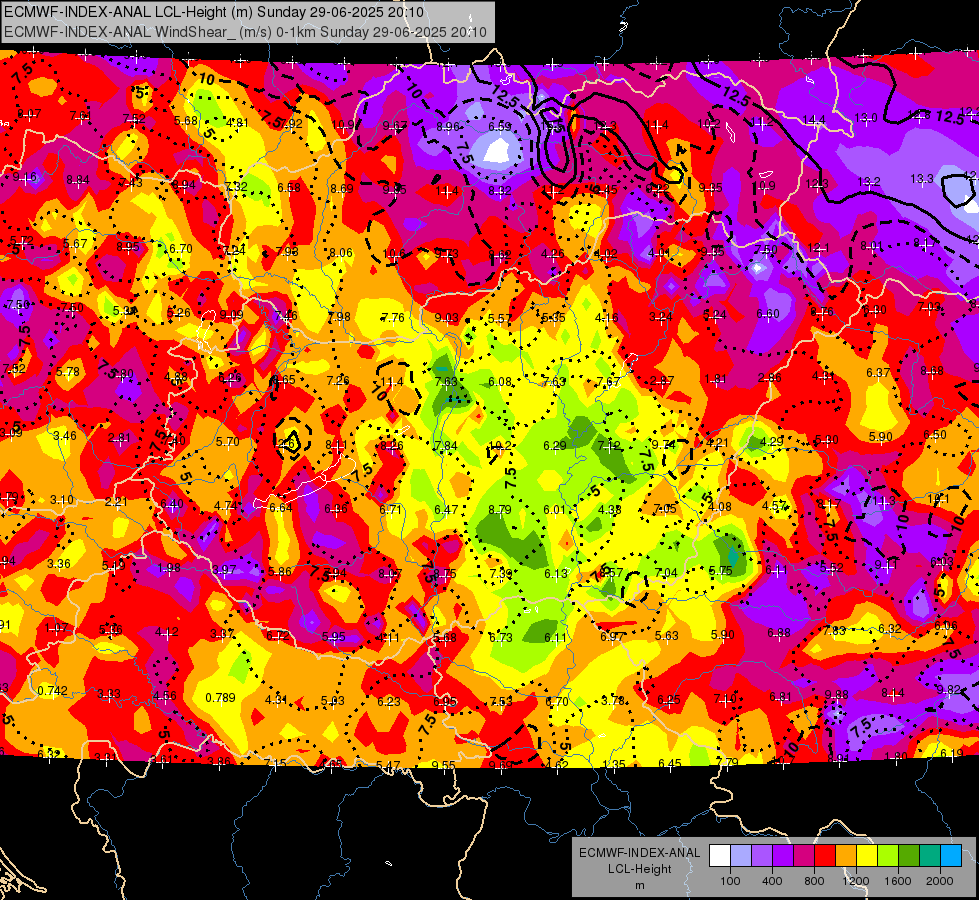Click the grid value 0.789
Viewport: 979px width, 900px height.
(220, 698)
